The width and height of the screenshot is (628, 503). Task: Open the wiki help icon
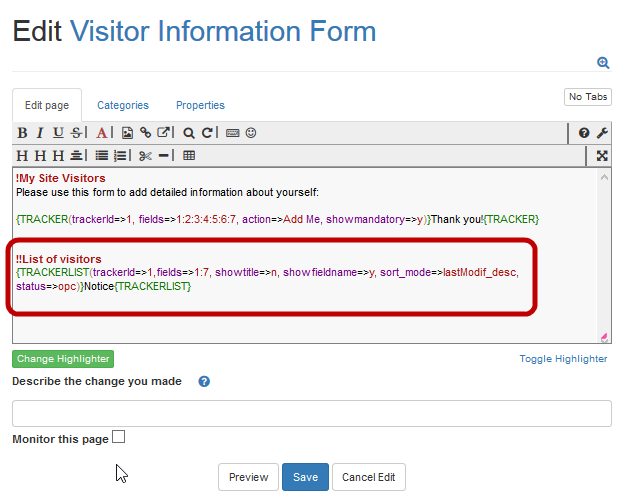(584, 132)
